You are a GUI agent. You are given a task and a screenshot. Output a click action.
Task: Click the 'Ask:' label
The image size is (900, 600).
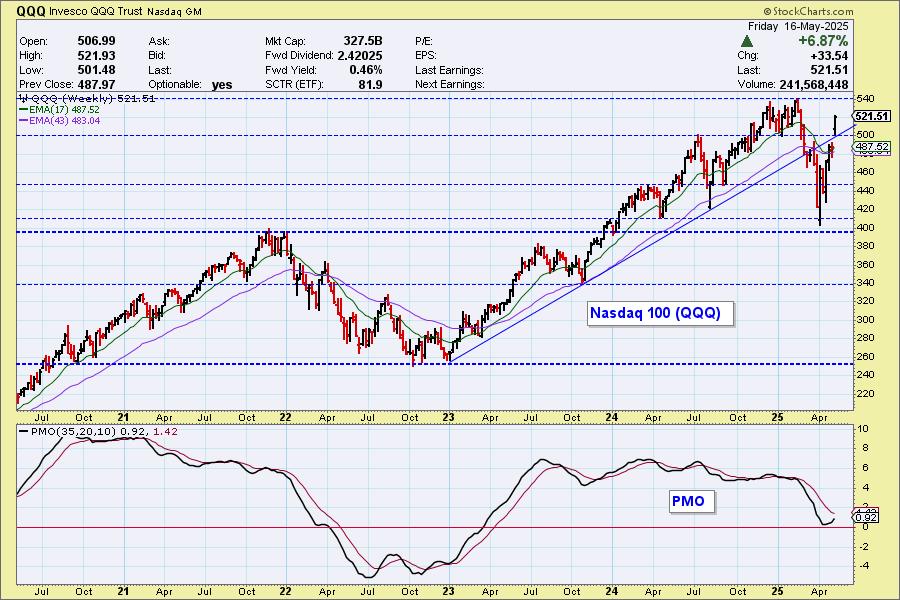pyautogui.click(x=158, y=41)
